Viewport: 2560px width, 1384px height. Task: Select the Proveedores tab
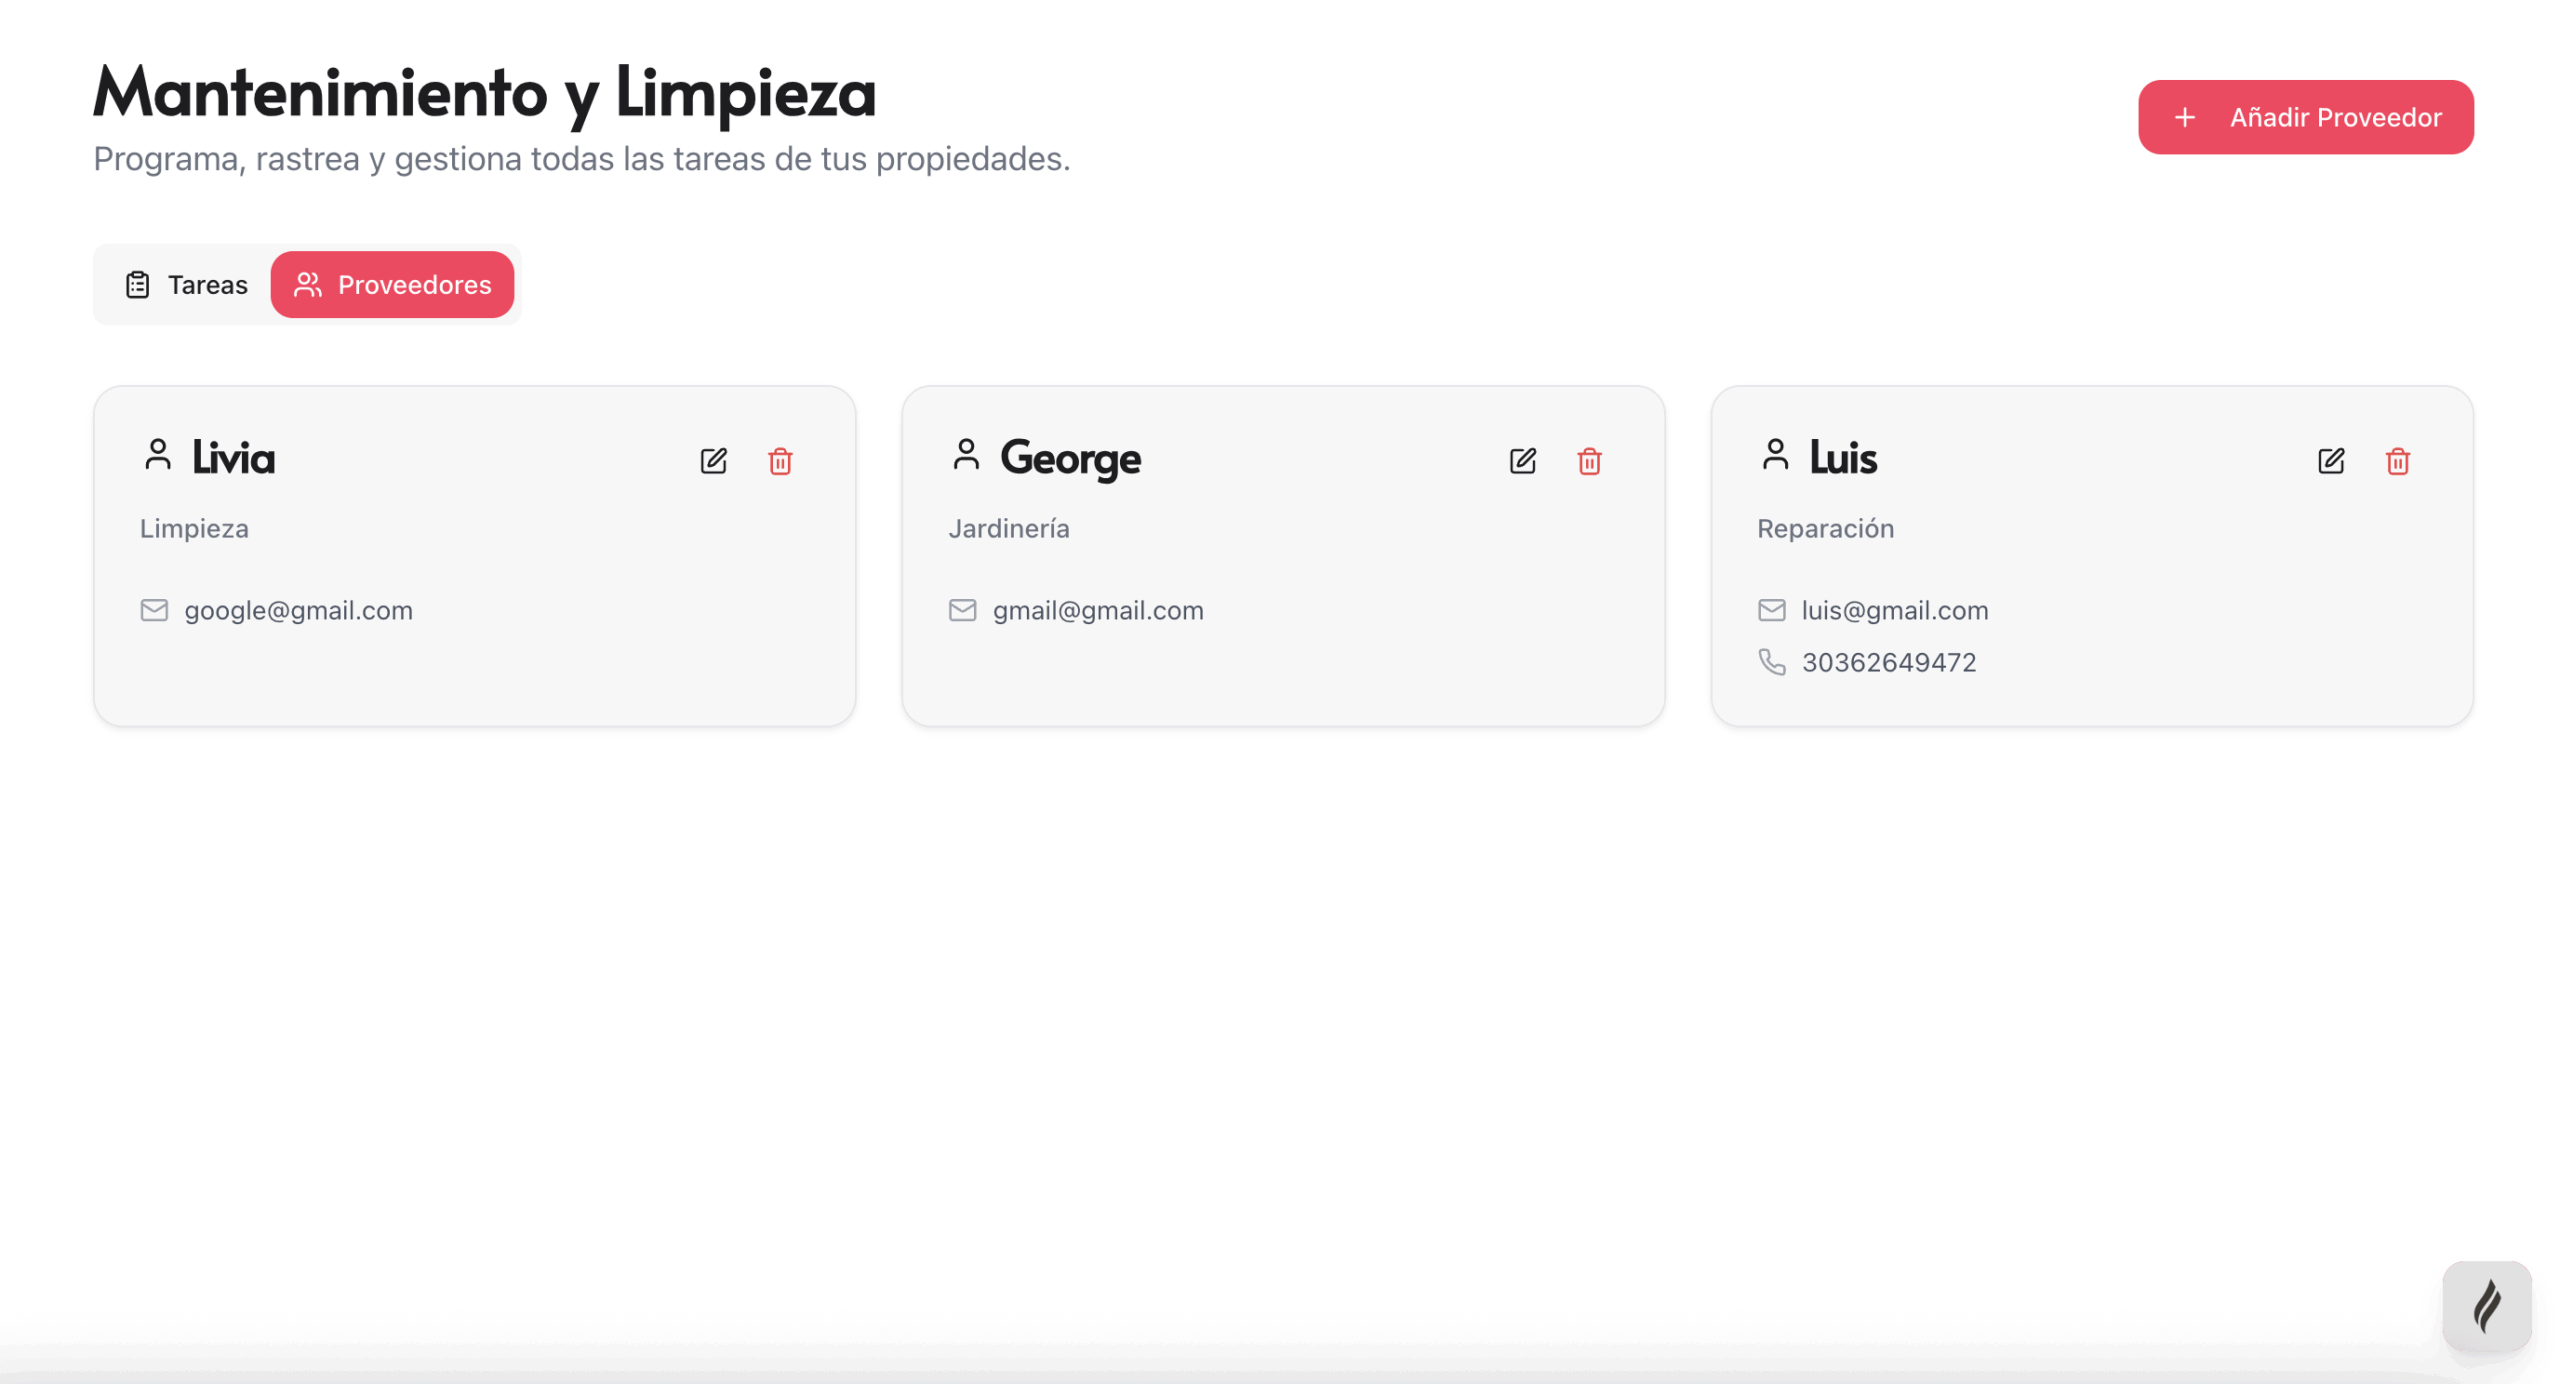tap(392, 285)
